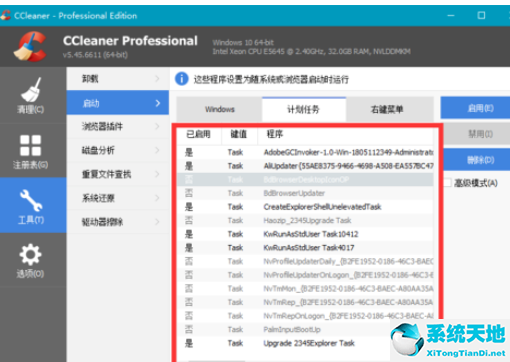This screenshot has height=362, width=510.
Task: Click the chevron beside 系统还原
Action: coord(157,198)
